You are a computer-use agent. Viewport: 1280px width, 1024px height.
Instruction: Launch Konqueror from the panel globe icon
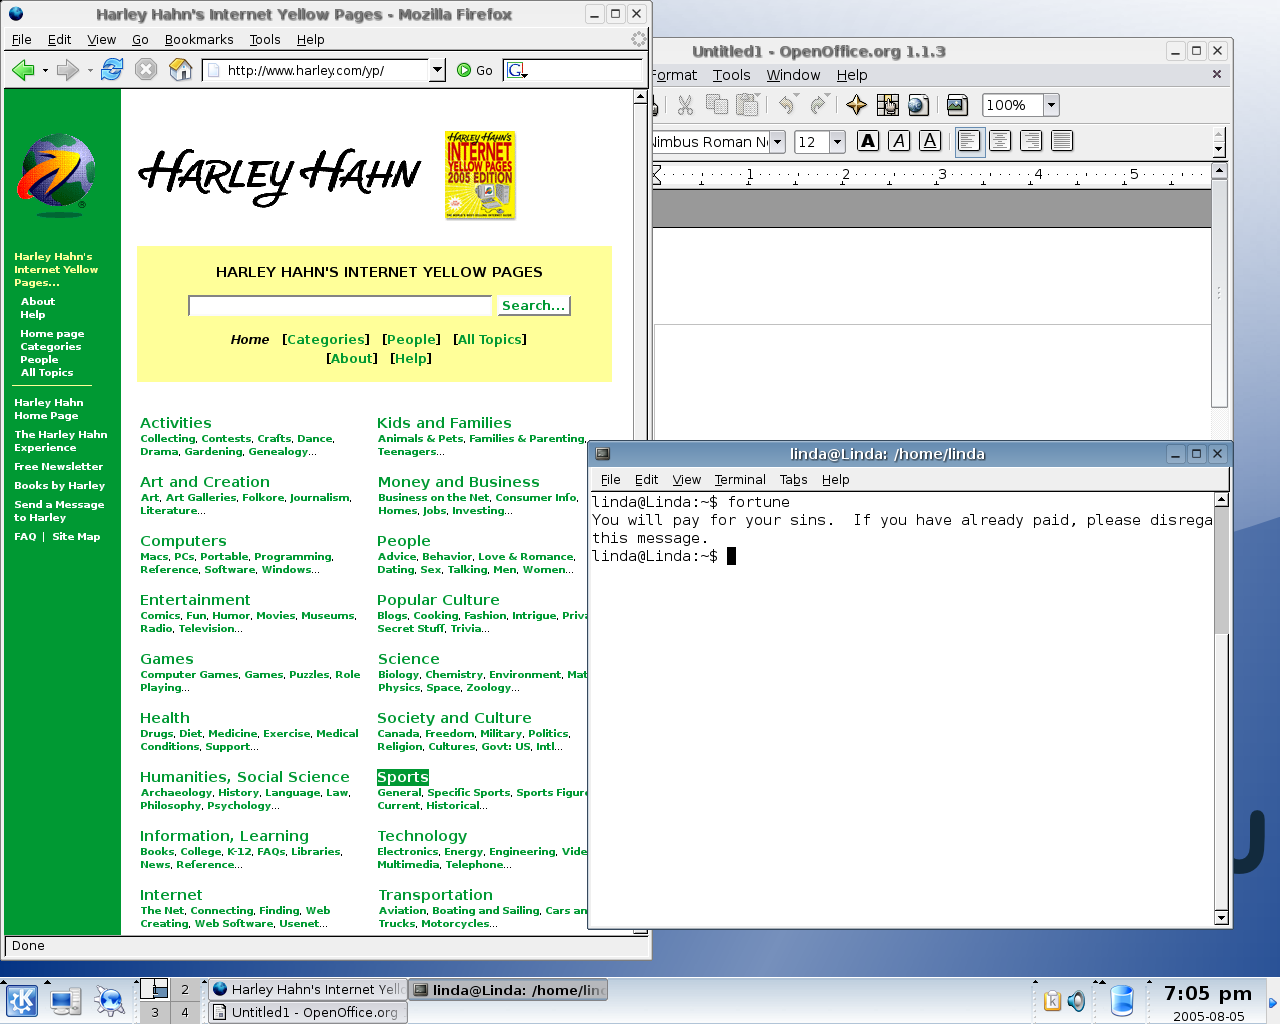(109, 1000)
